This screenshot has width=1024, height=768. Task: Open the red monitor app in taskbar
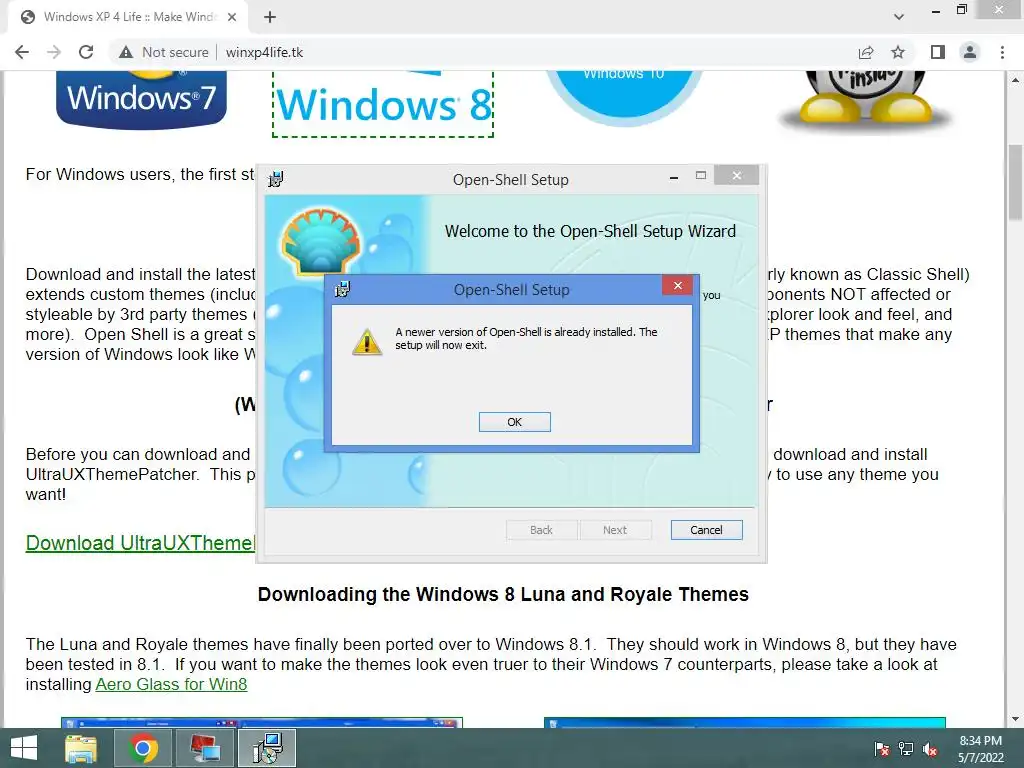(x=204, y=748)
